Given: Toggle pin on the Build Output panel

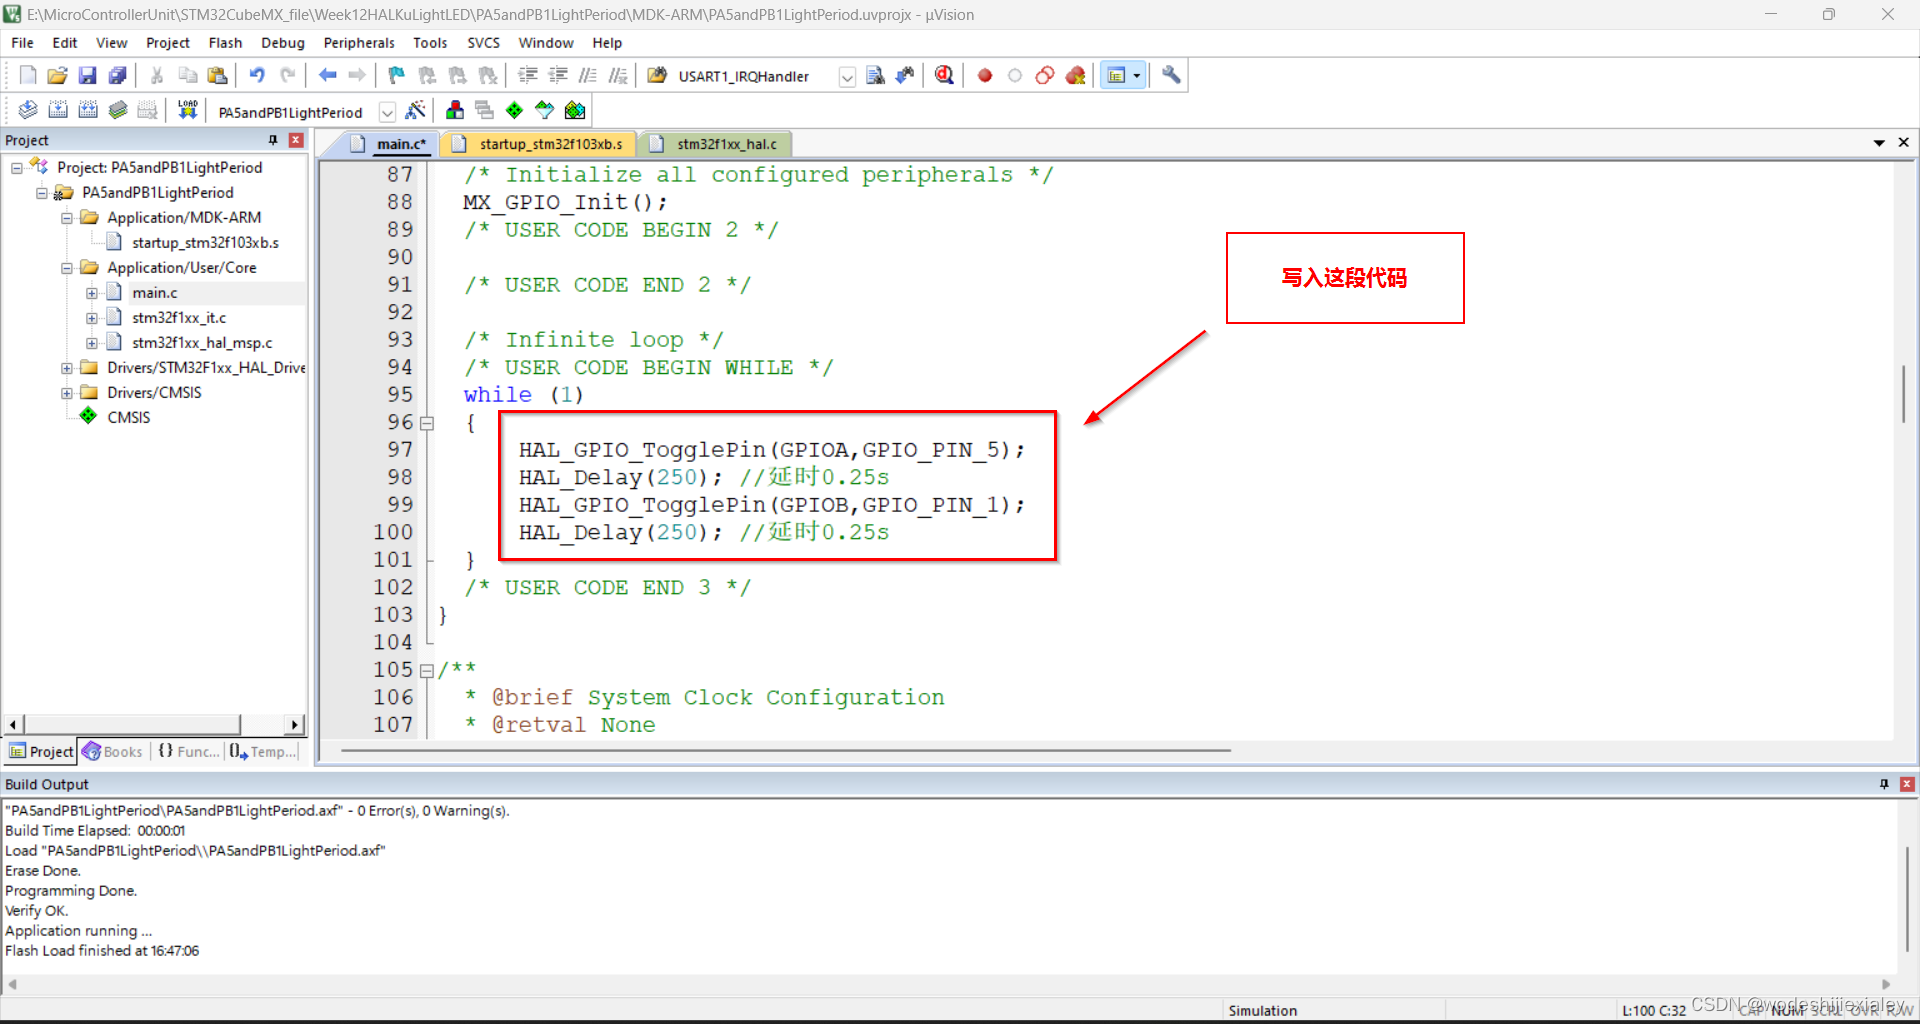Looking at the screenshot, I should point(1884,784).
